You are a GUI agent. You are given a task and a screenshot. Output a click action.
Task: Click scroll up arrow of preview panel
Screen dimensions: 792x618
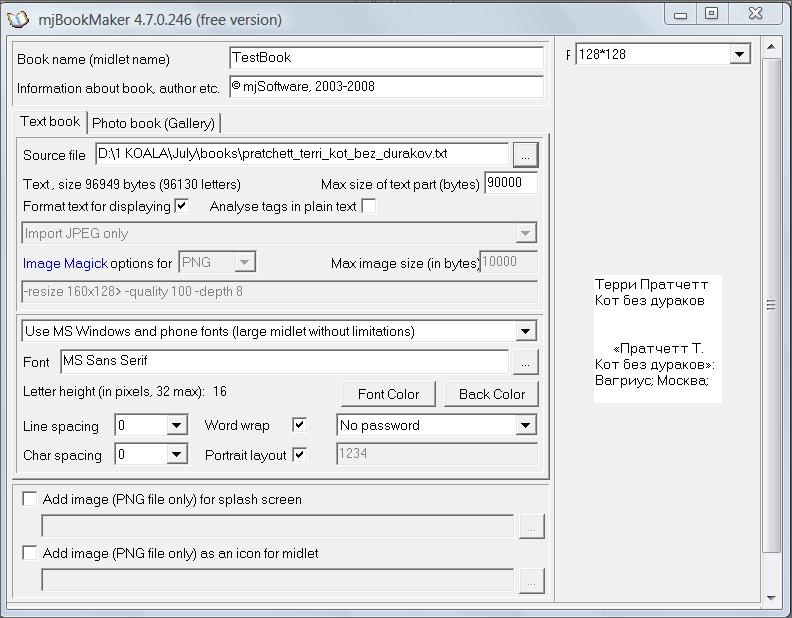pyautogui.click(x=771, y=47)
